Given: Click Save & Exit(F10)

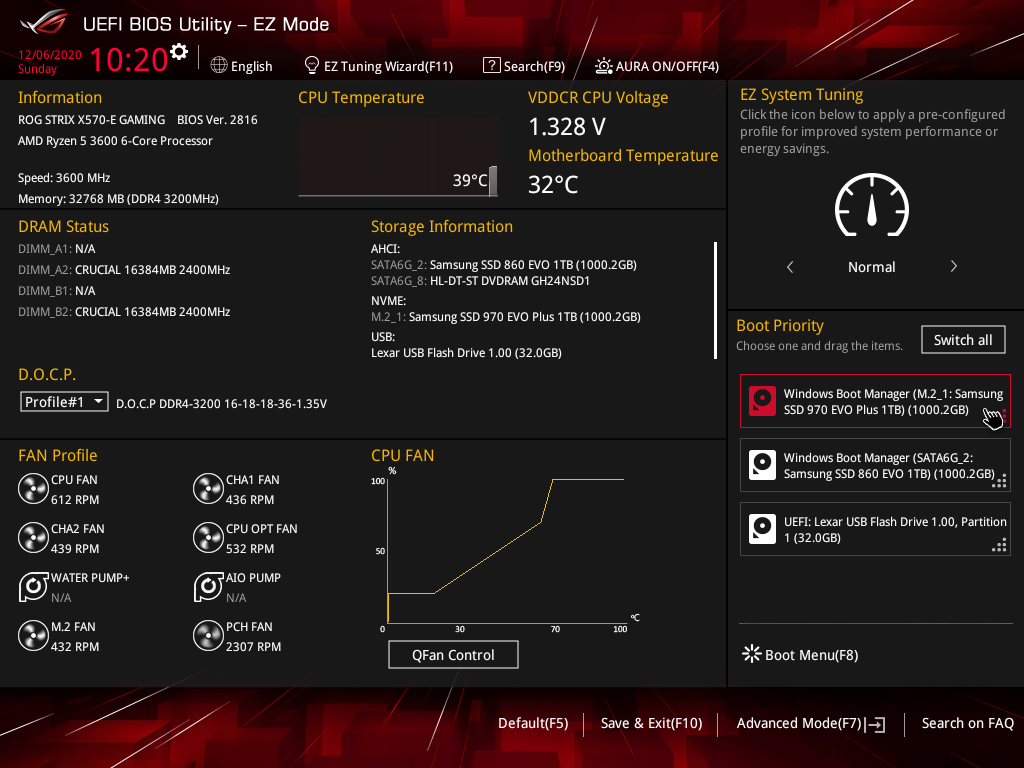Looking at the screenshot, I should 651,723.
